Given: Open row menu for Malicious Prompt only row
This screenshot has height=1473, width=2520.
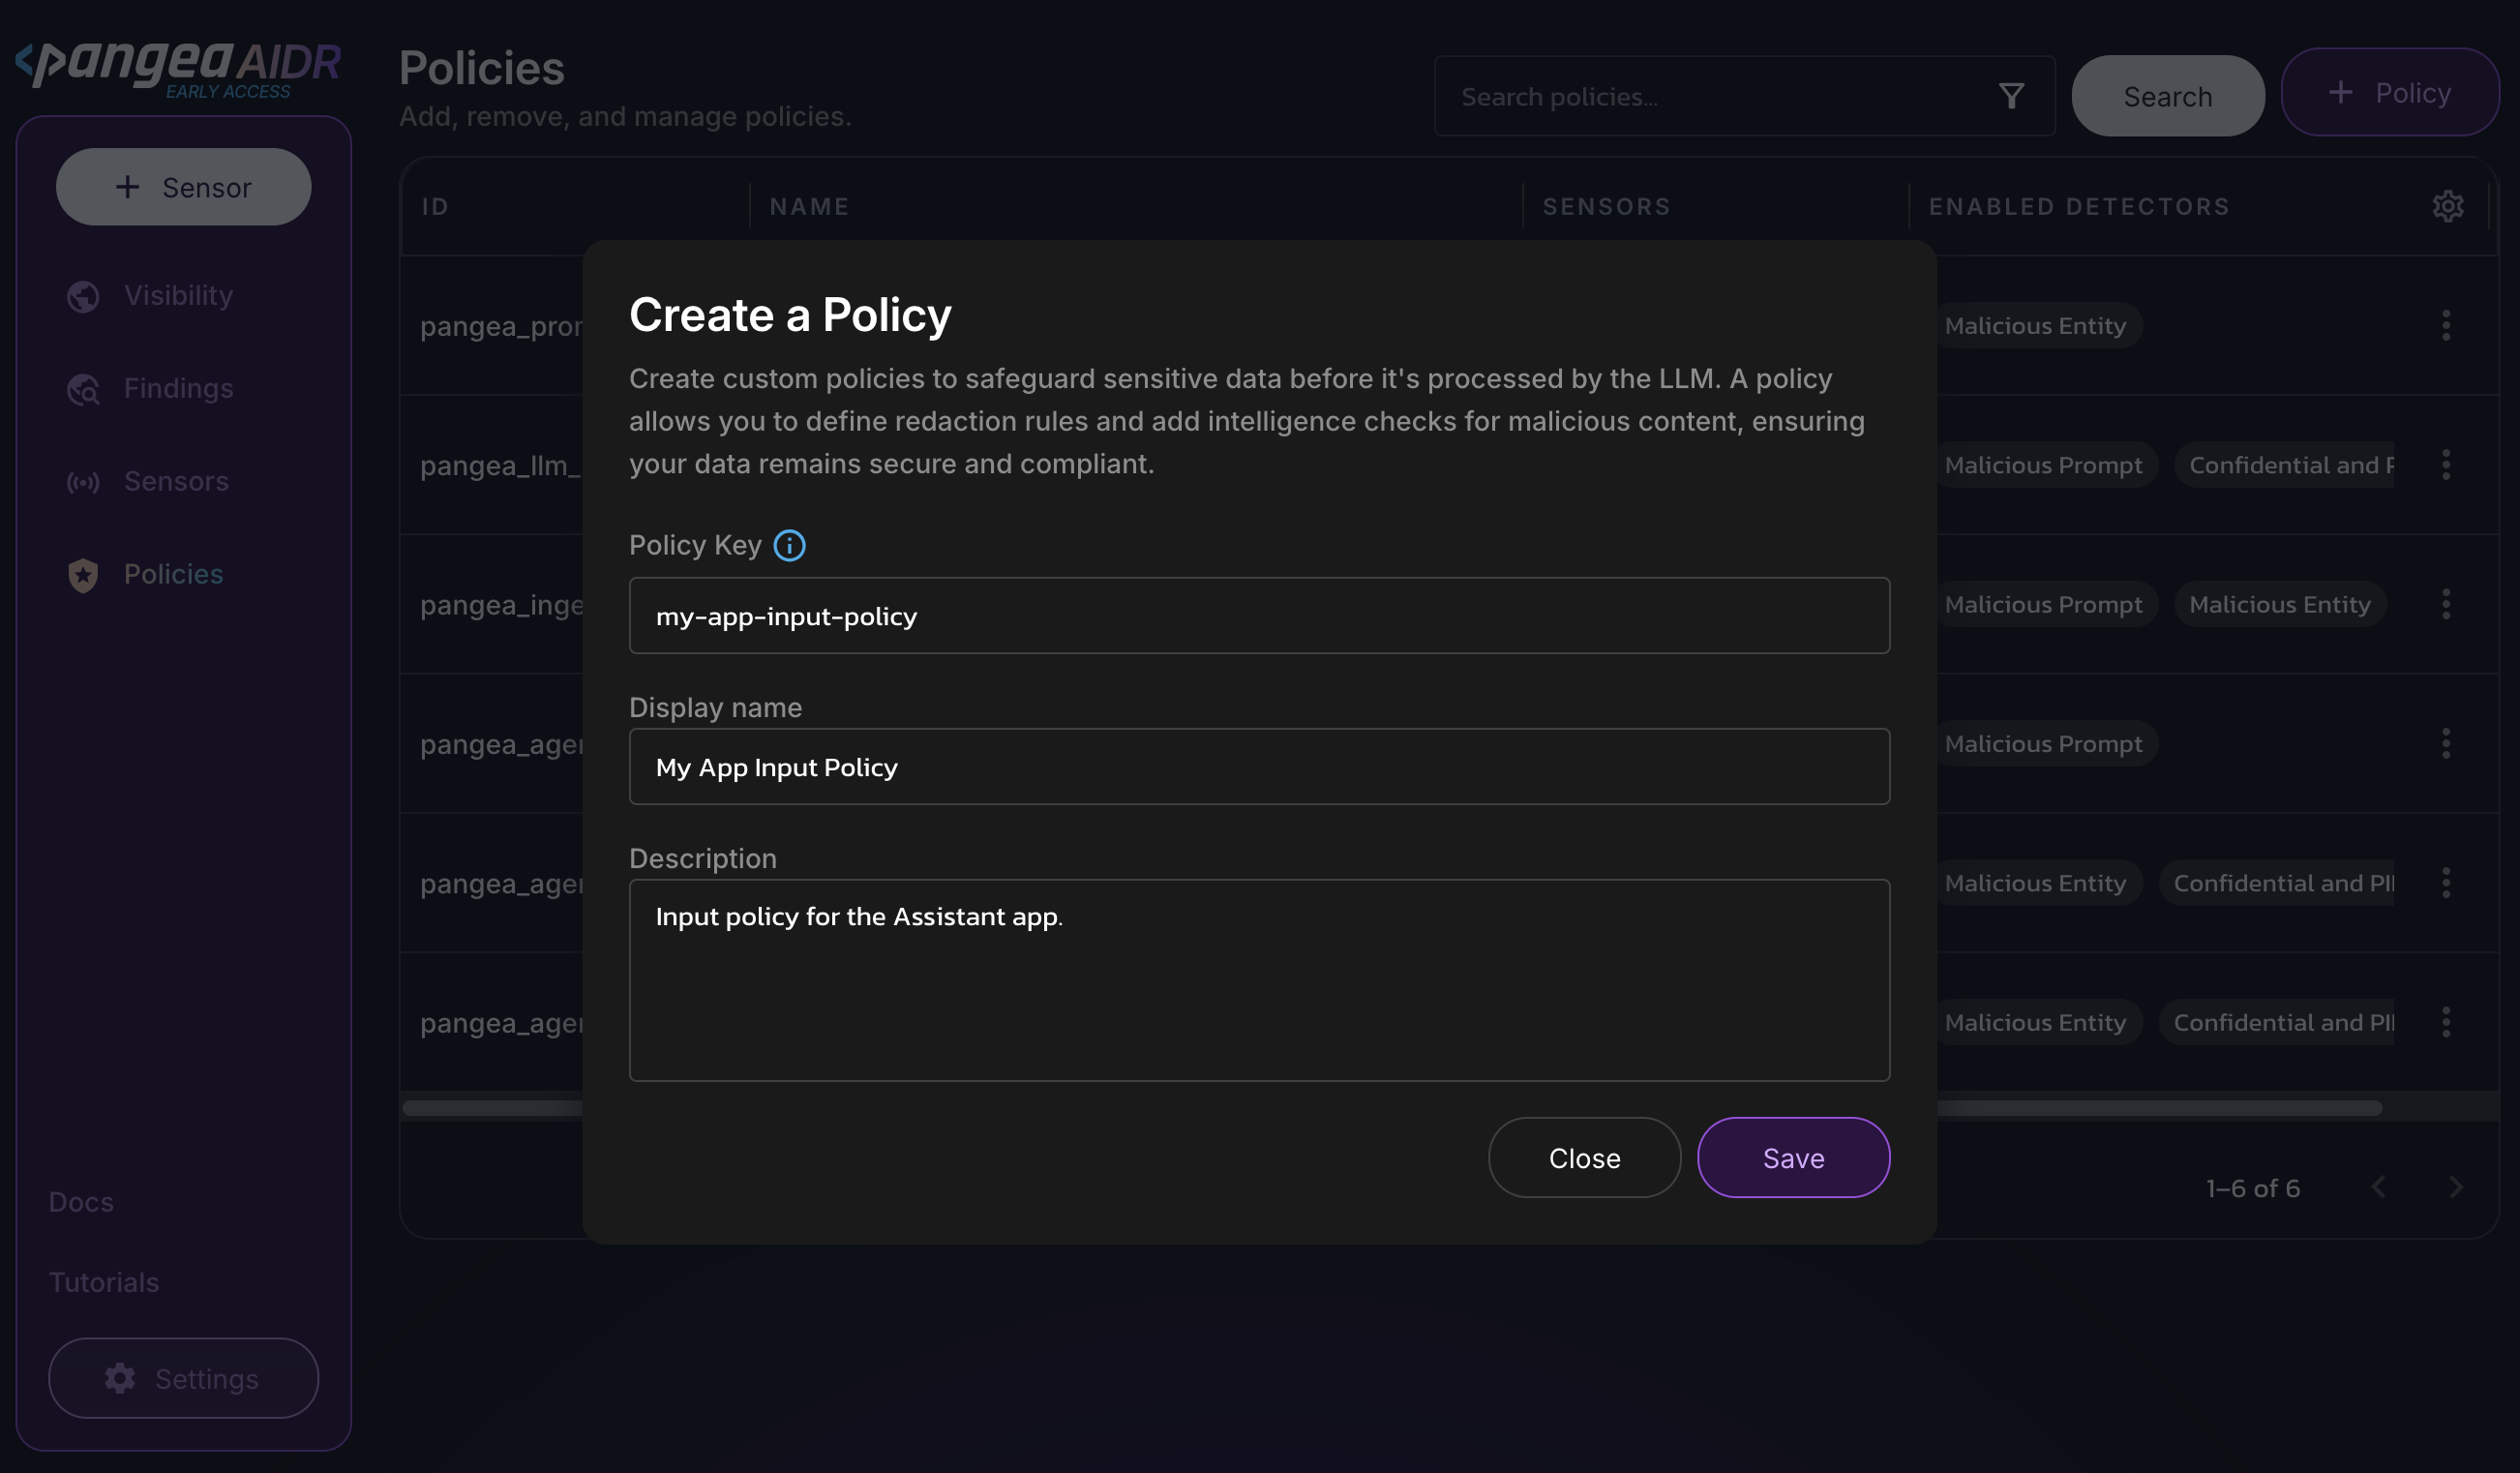Looking at the screenshot, I should click(2446, 743).
